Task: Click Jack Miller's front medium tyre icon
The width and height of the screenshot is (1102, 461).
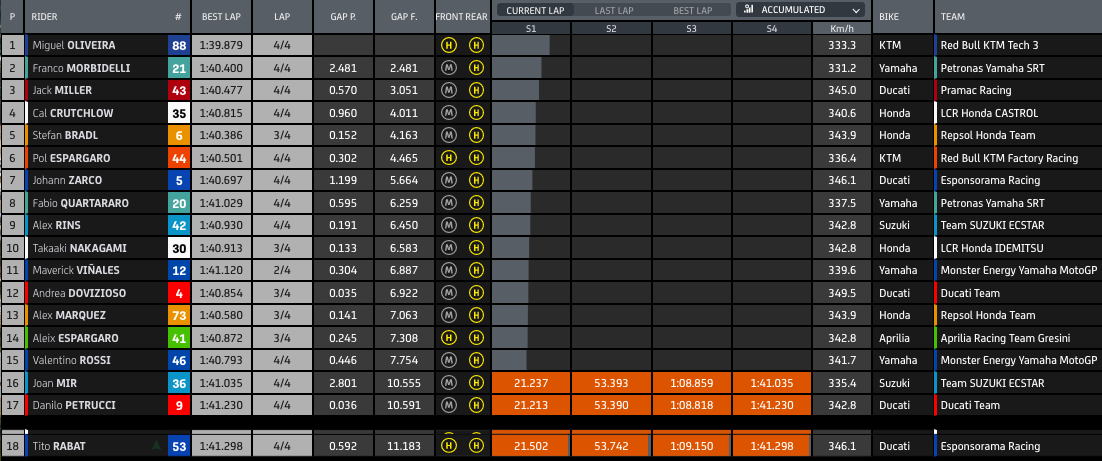Action: click(x=448, y=91)
